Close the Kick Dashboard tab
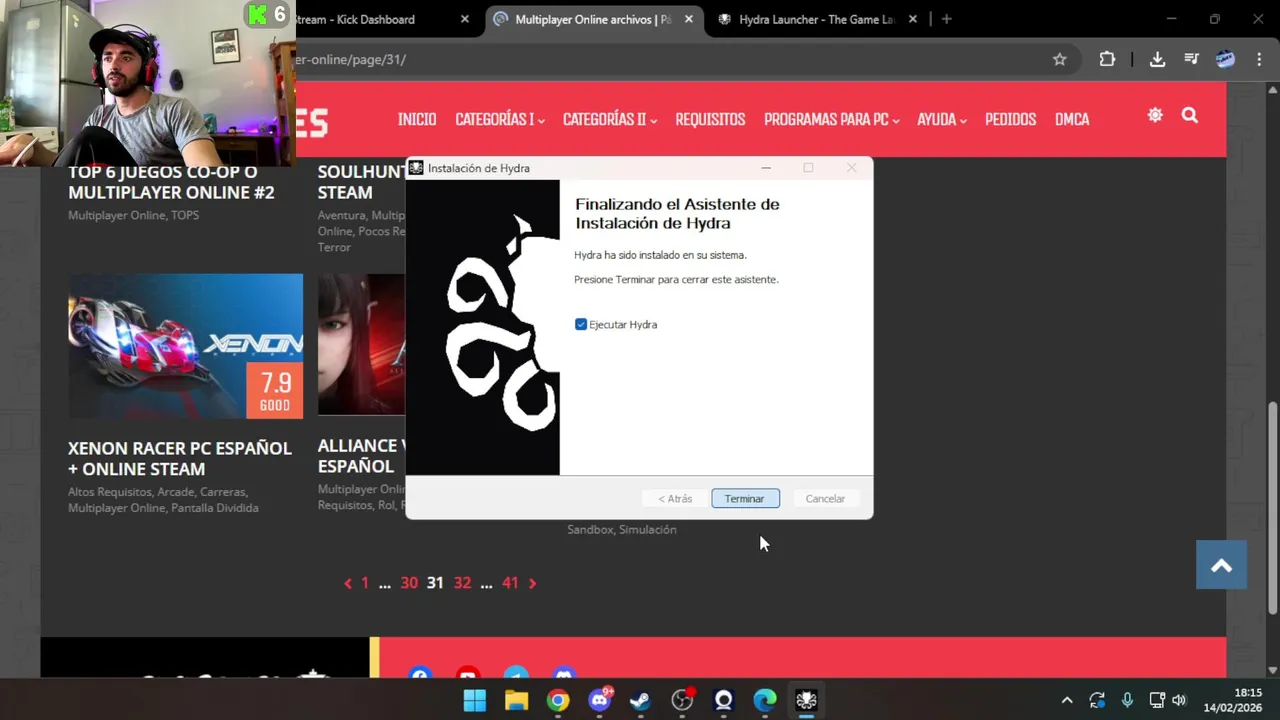This screenshot has width=1280, height=720. click(464, 19)
